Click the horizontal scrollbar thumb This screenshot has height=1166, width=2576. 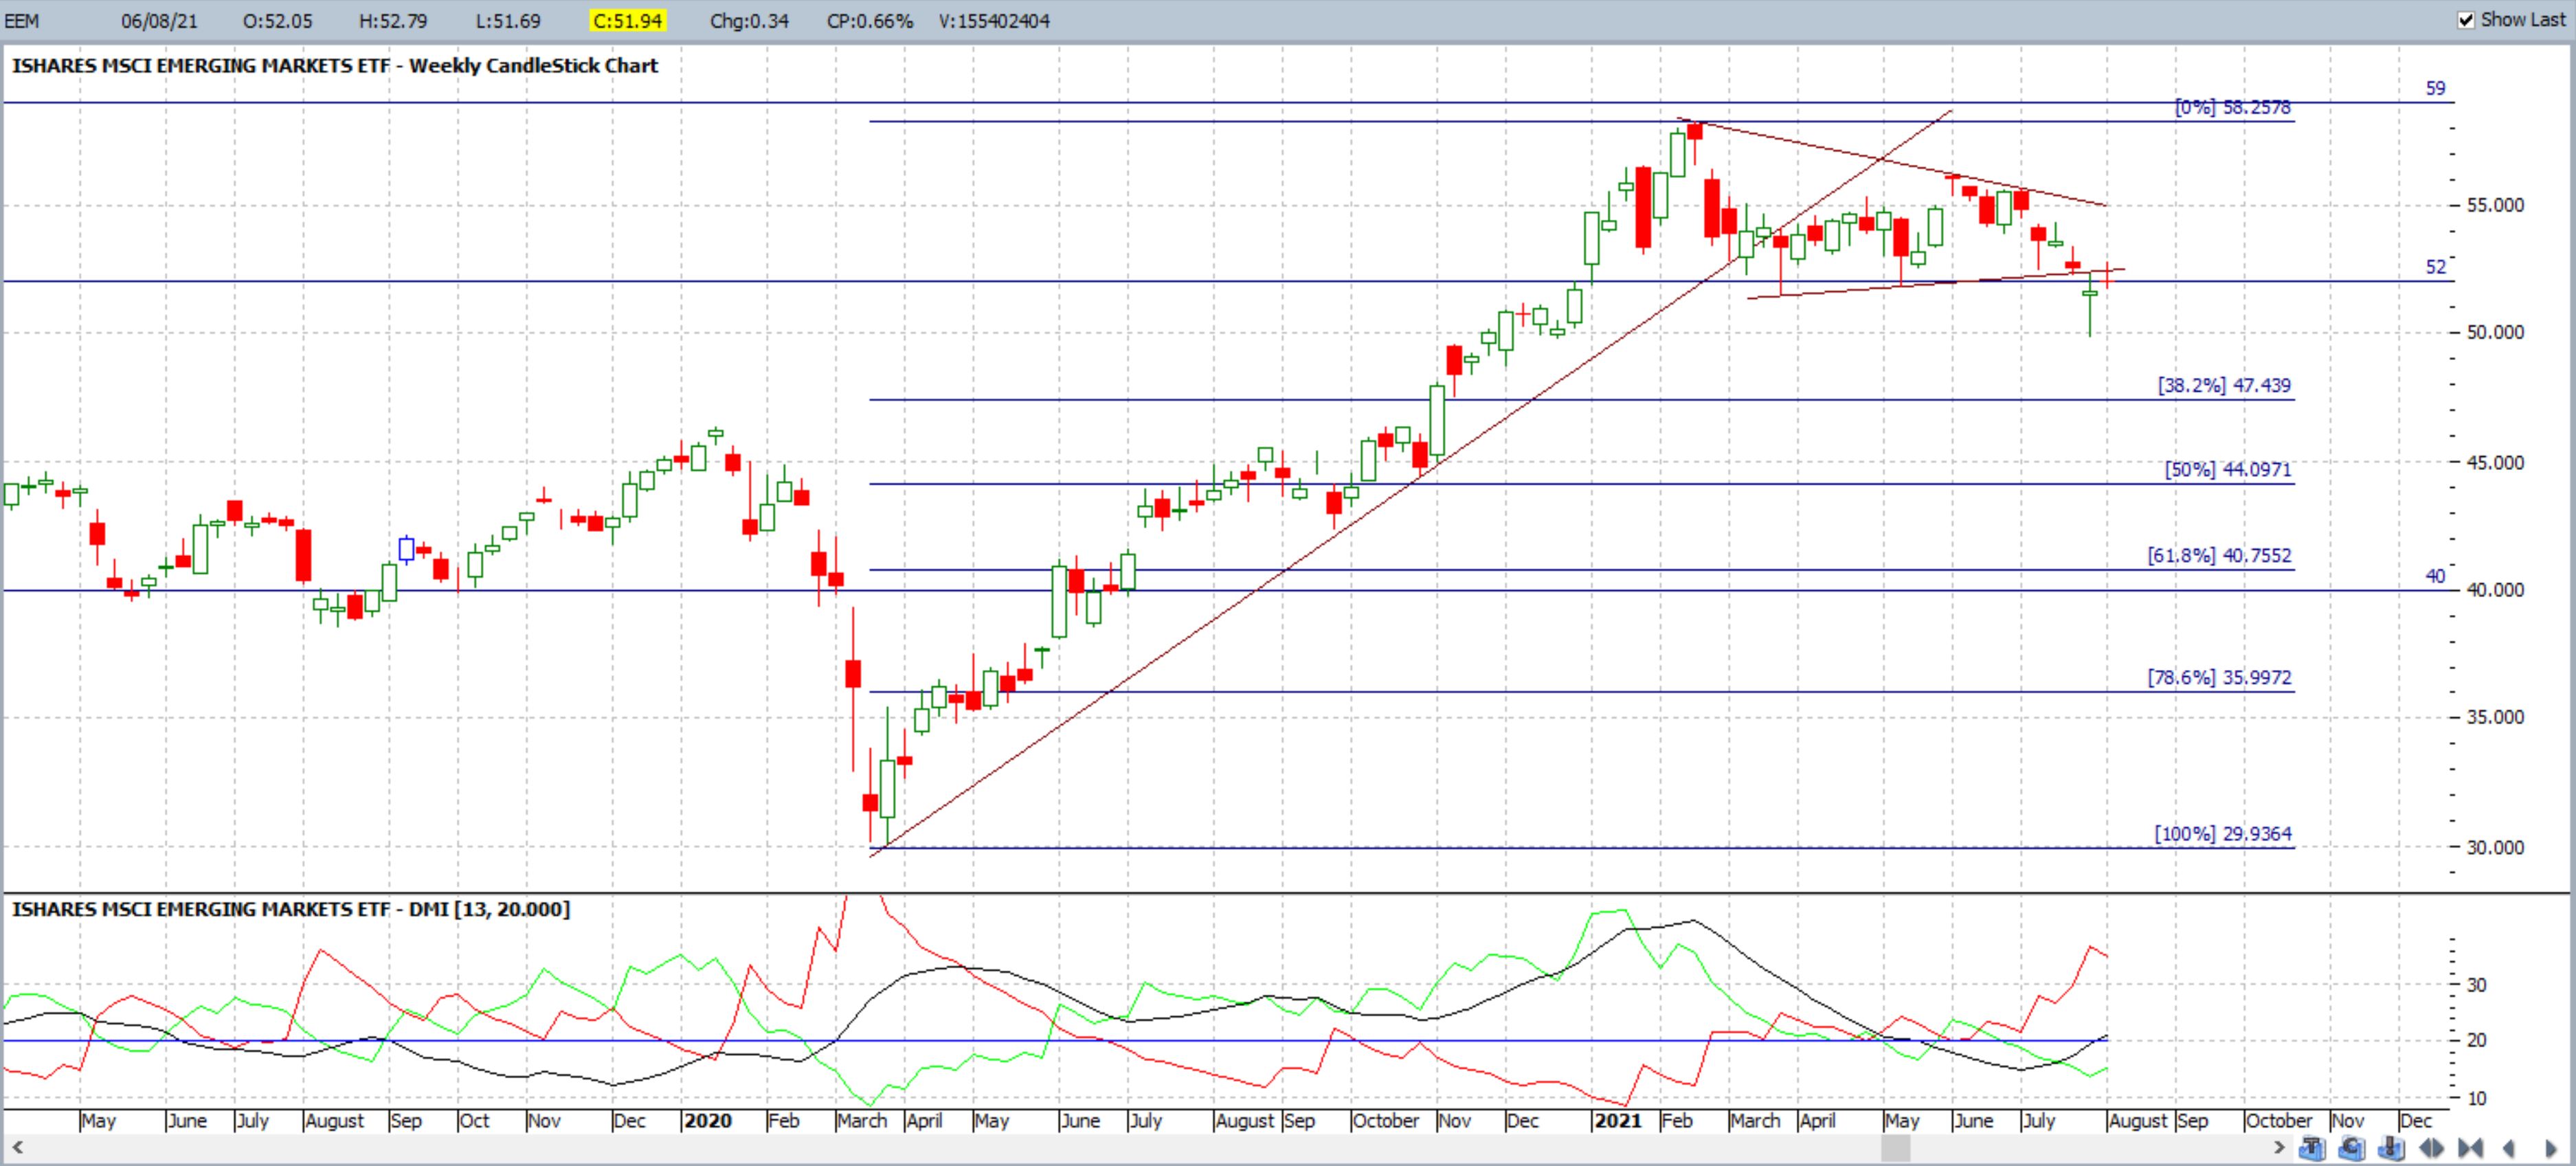click(1895, 1148)
